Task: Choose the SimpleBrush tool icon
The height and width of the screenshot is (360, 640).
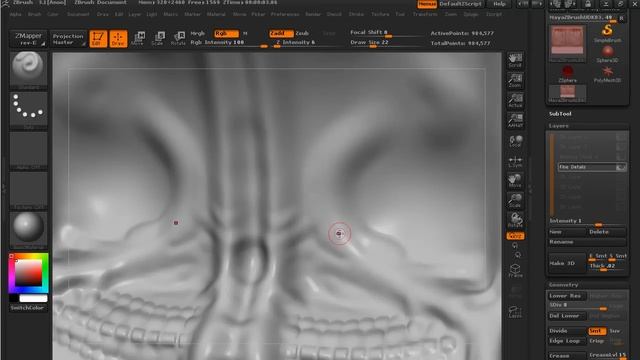Action: [607, 33]
